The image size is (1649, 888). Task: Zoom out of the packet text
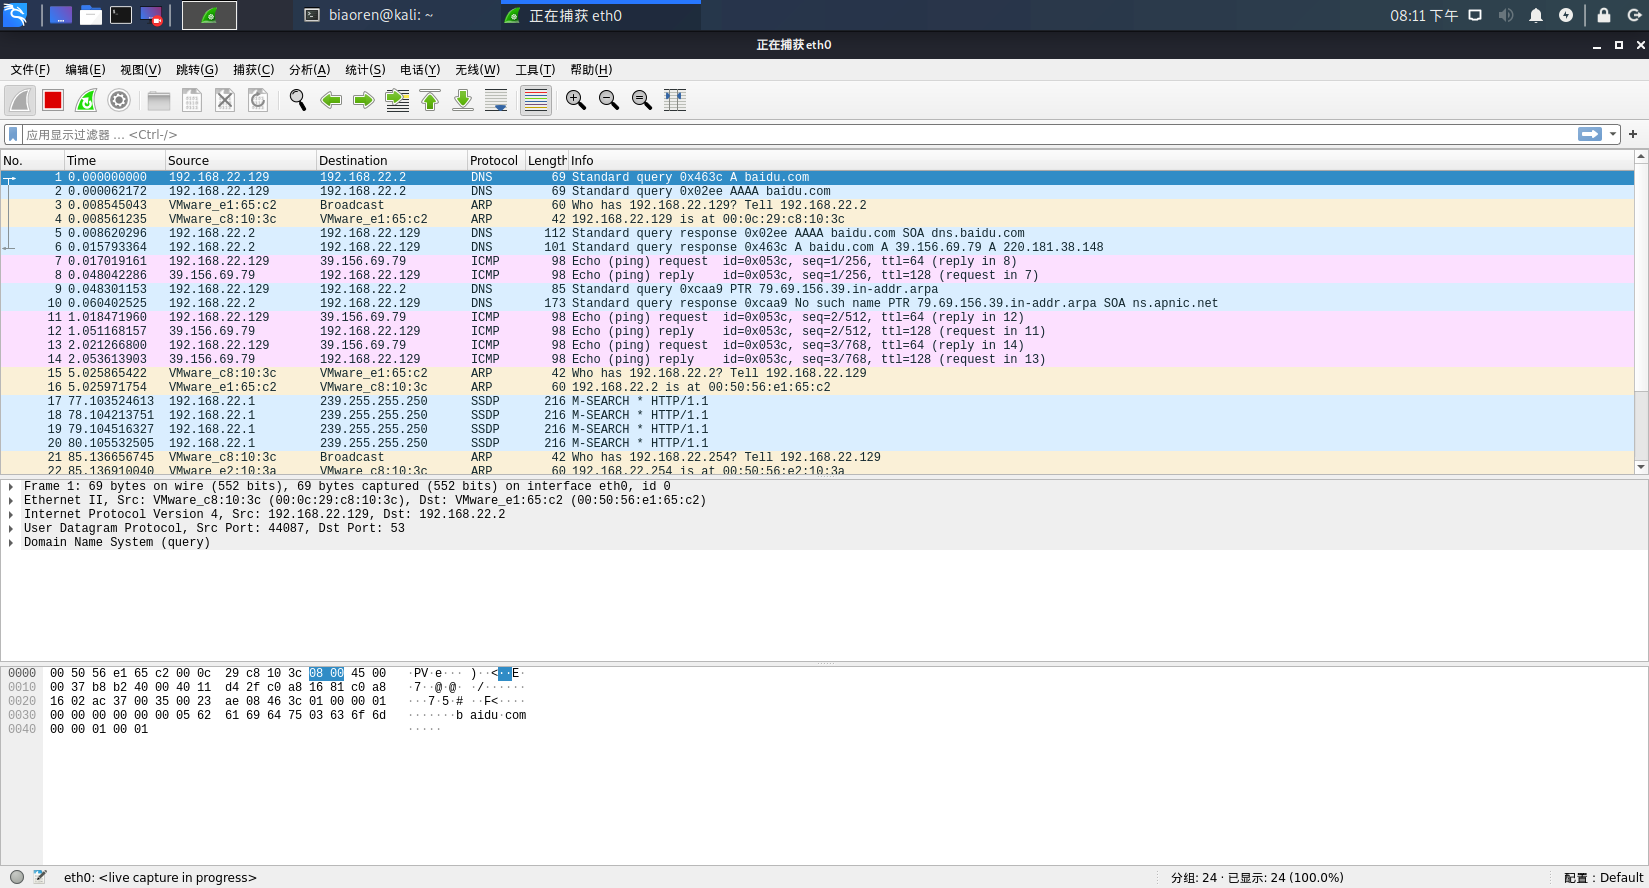tap(609, 100)
